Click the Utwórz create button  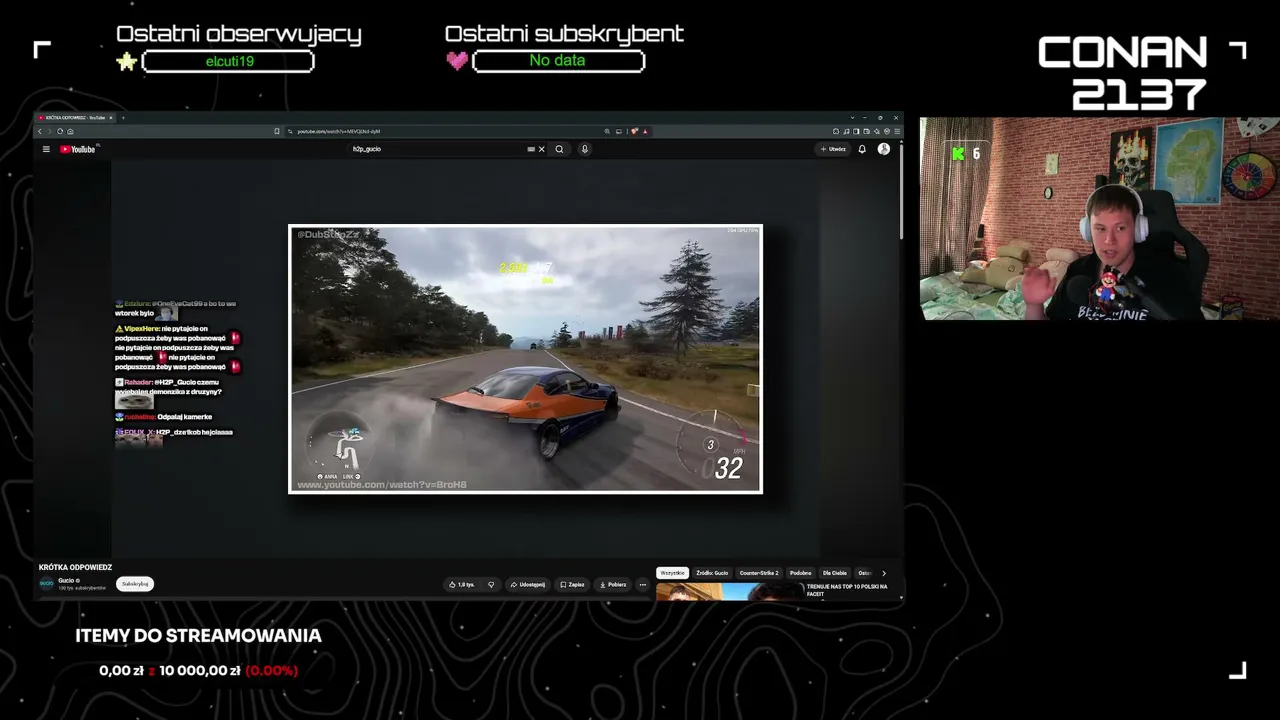coord(833,149)
